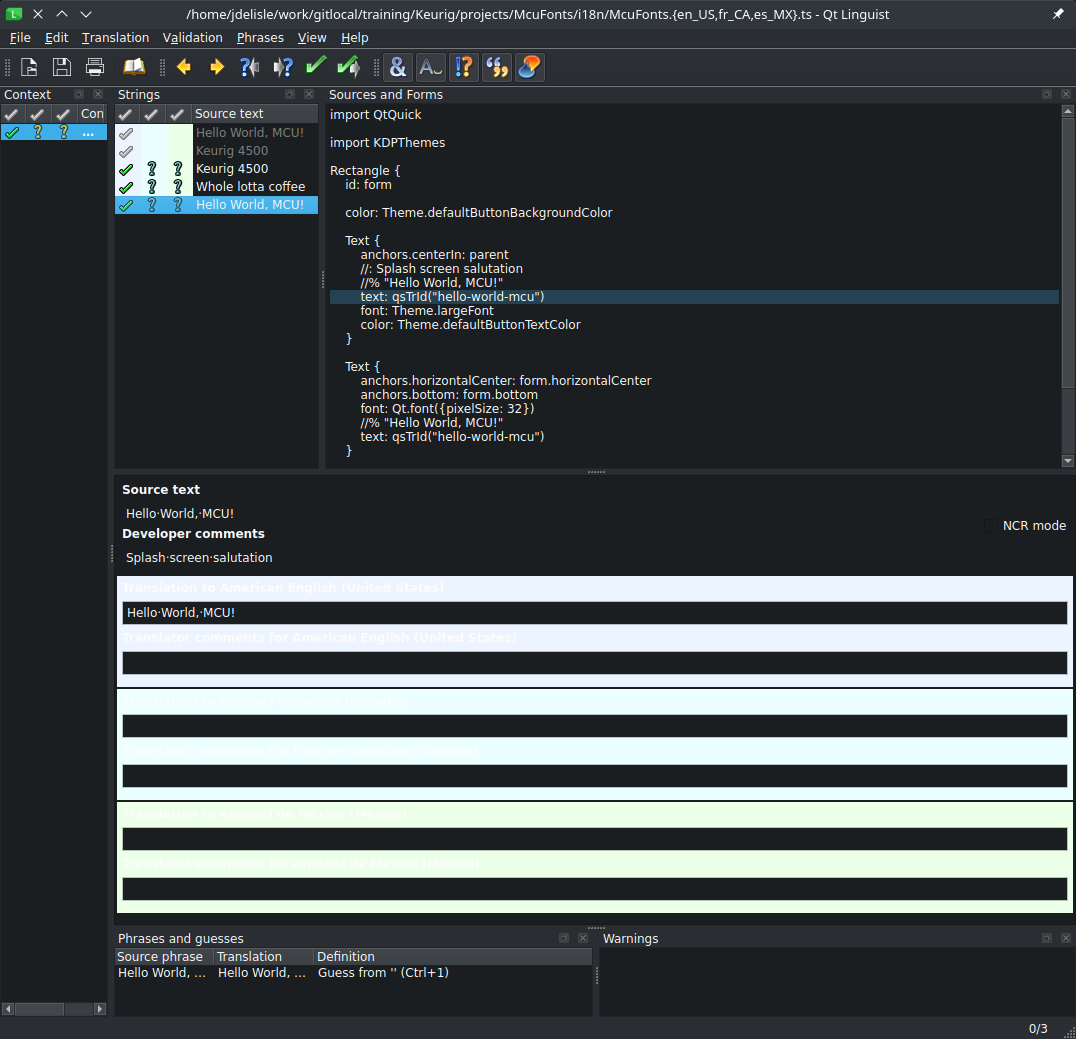Go to next string with right arrow
The image size is (1076, 1039).
coord(216,67)
